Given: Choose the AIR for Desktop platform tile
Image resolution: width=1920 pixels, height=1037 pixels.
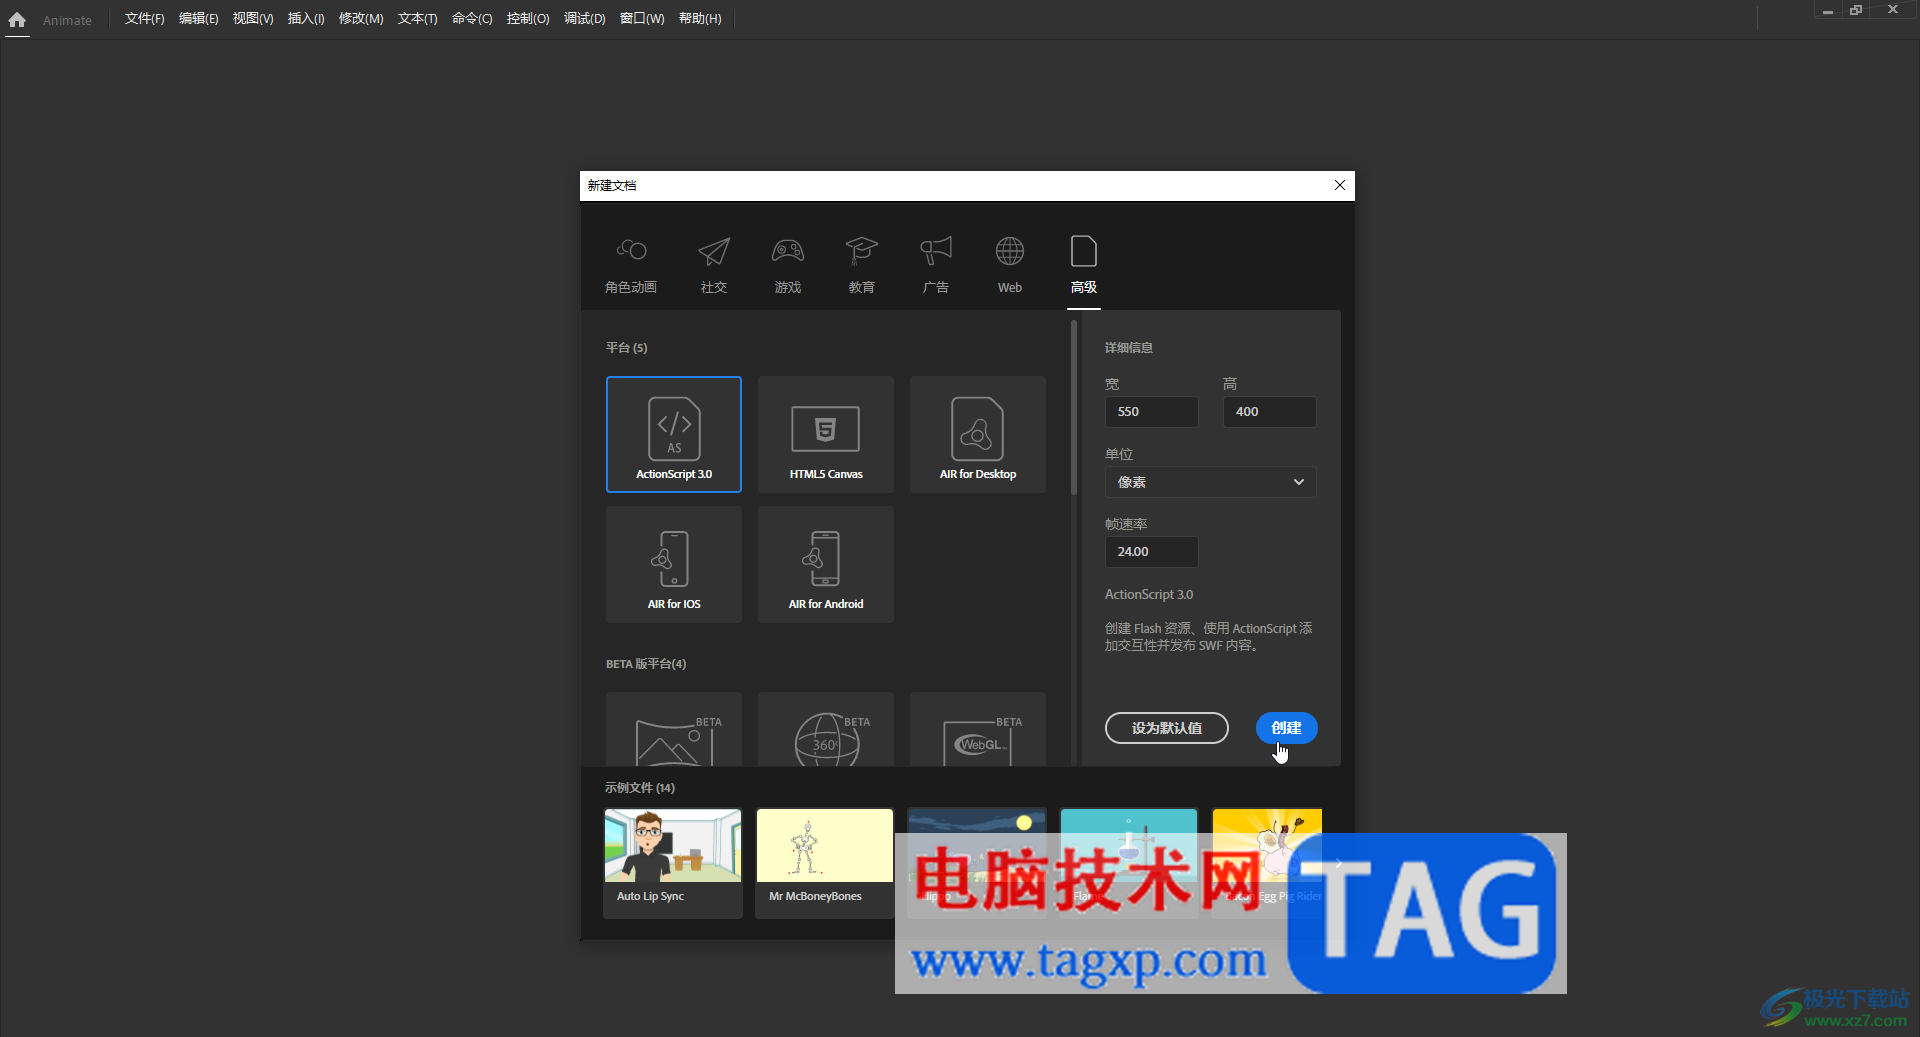Looking at the screenshot, I should (978, 434).
